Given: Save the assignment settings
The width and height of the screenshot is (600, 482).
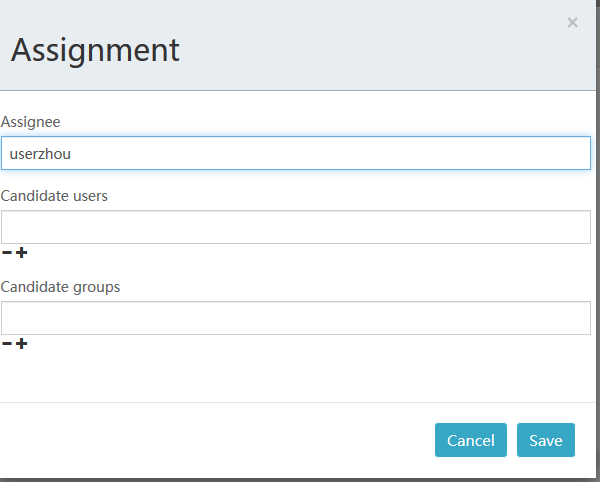Looking at the screenshot, I should 546,440.
